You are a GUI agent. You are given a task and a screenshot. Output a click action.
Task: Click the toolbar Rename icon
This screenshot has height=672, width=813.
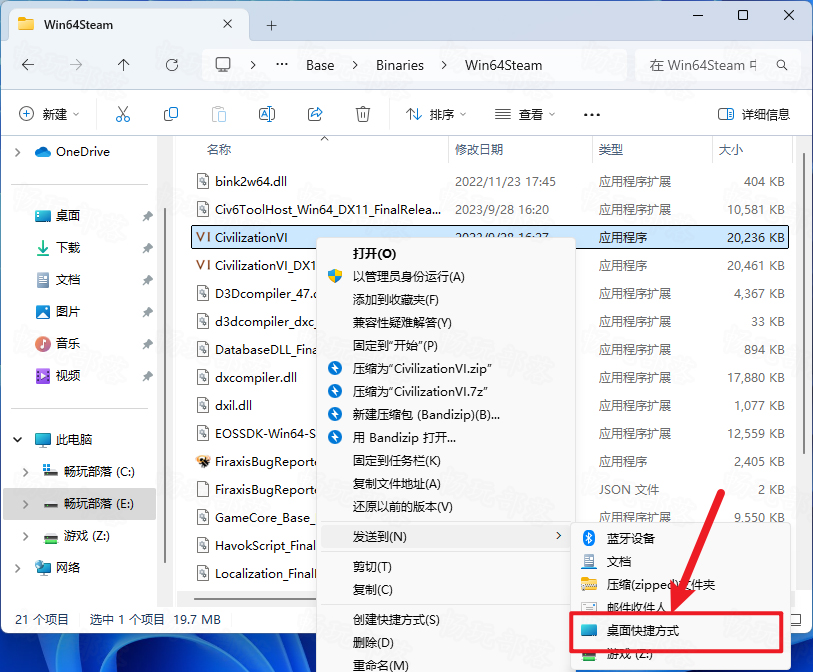pyautogui.click(x=267, y=114)
